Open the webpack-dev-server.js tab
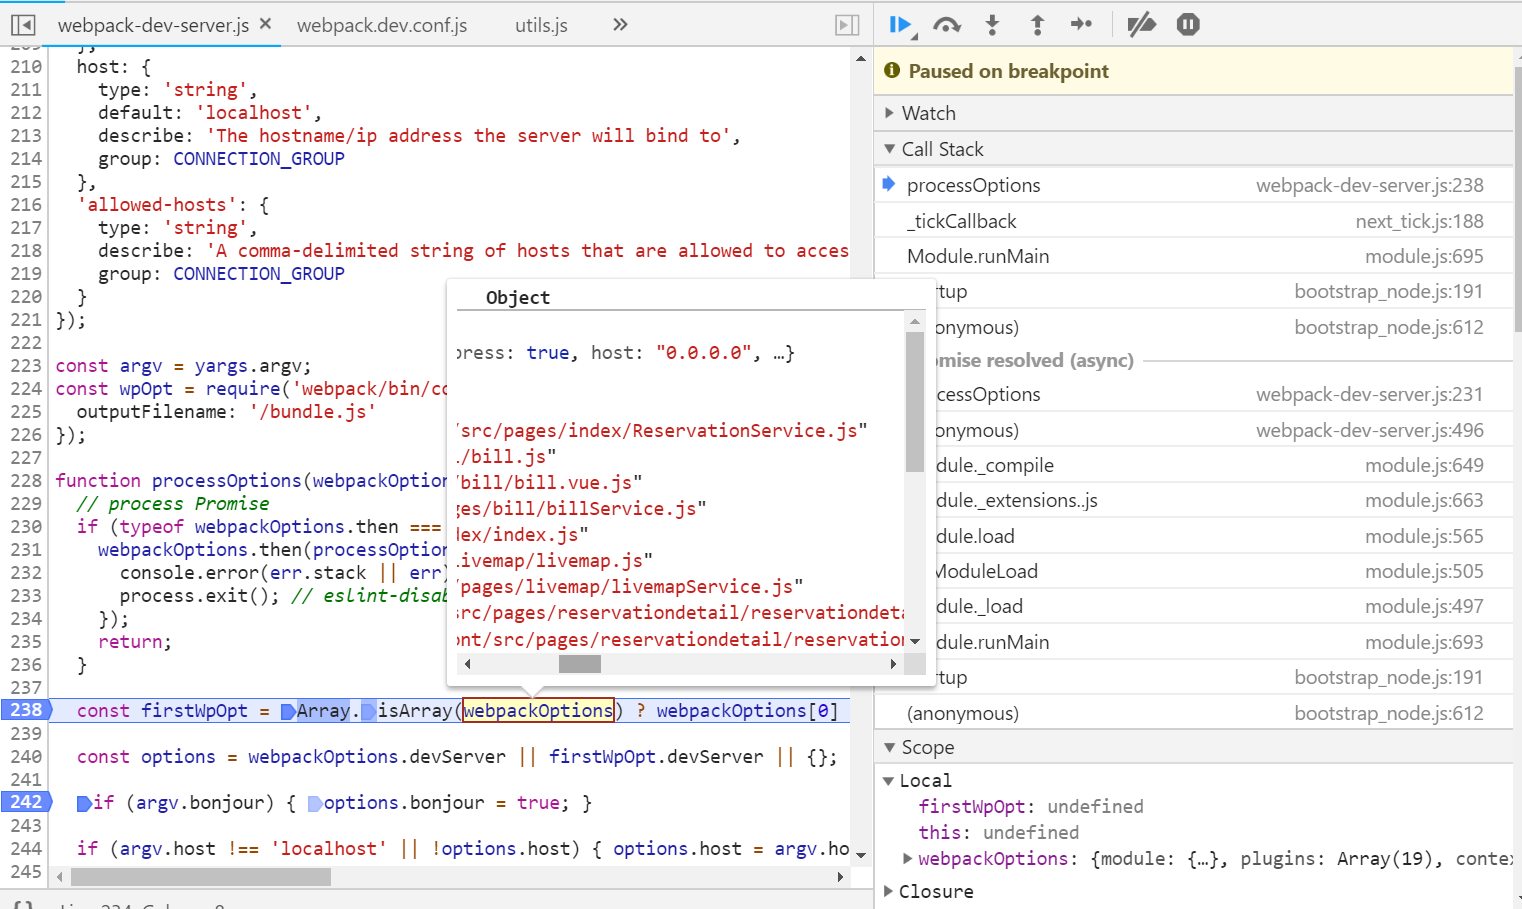The image size is (1522, 909). pos(153,25)
